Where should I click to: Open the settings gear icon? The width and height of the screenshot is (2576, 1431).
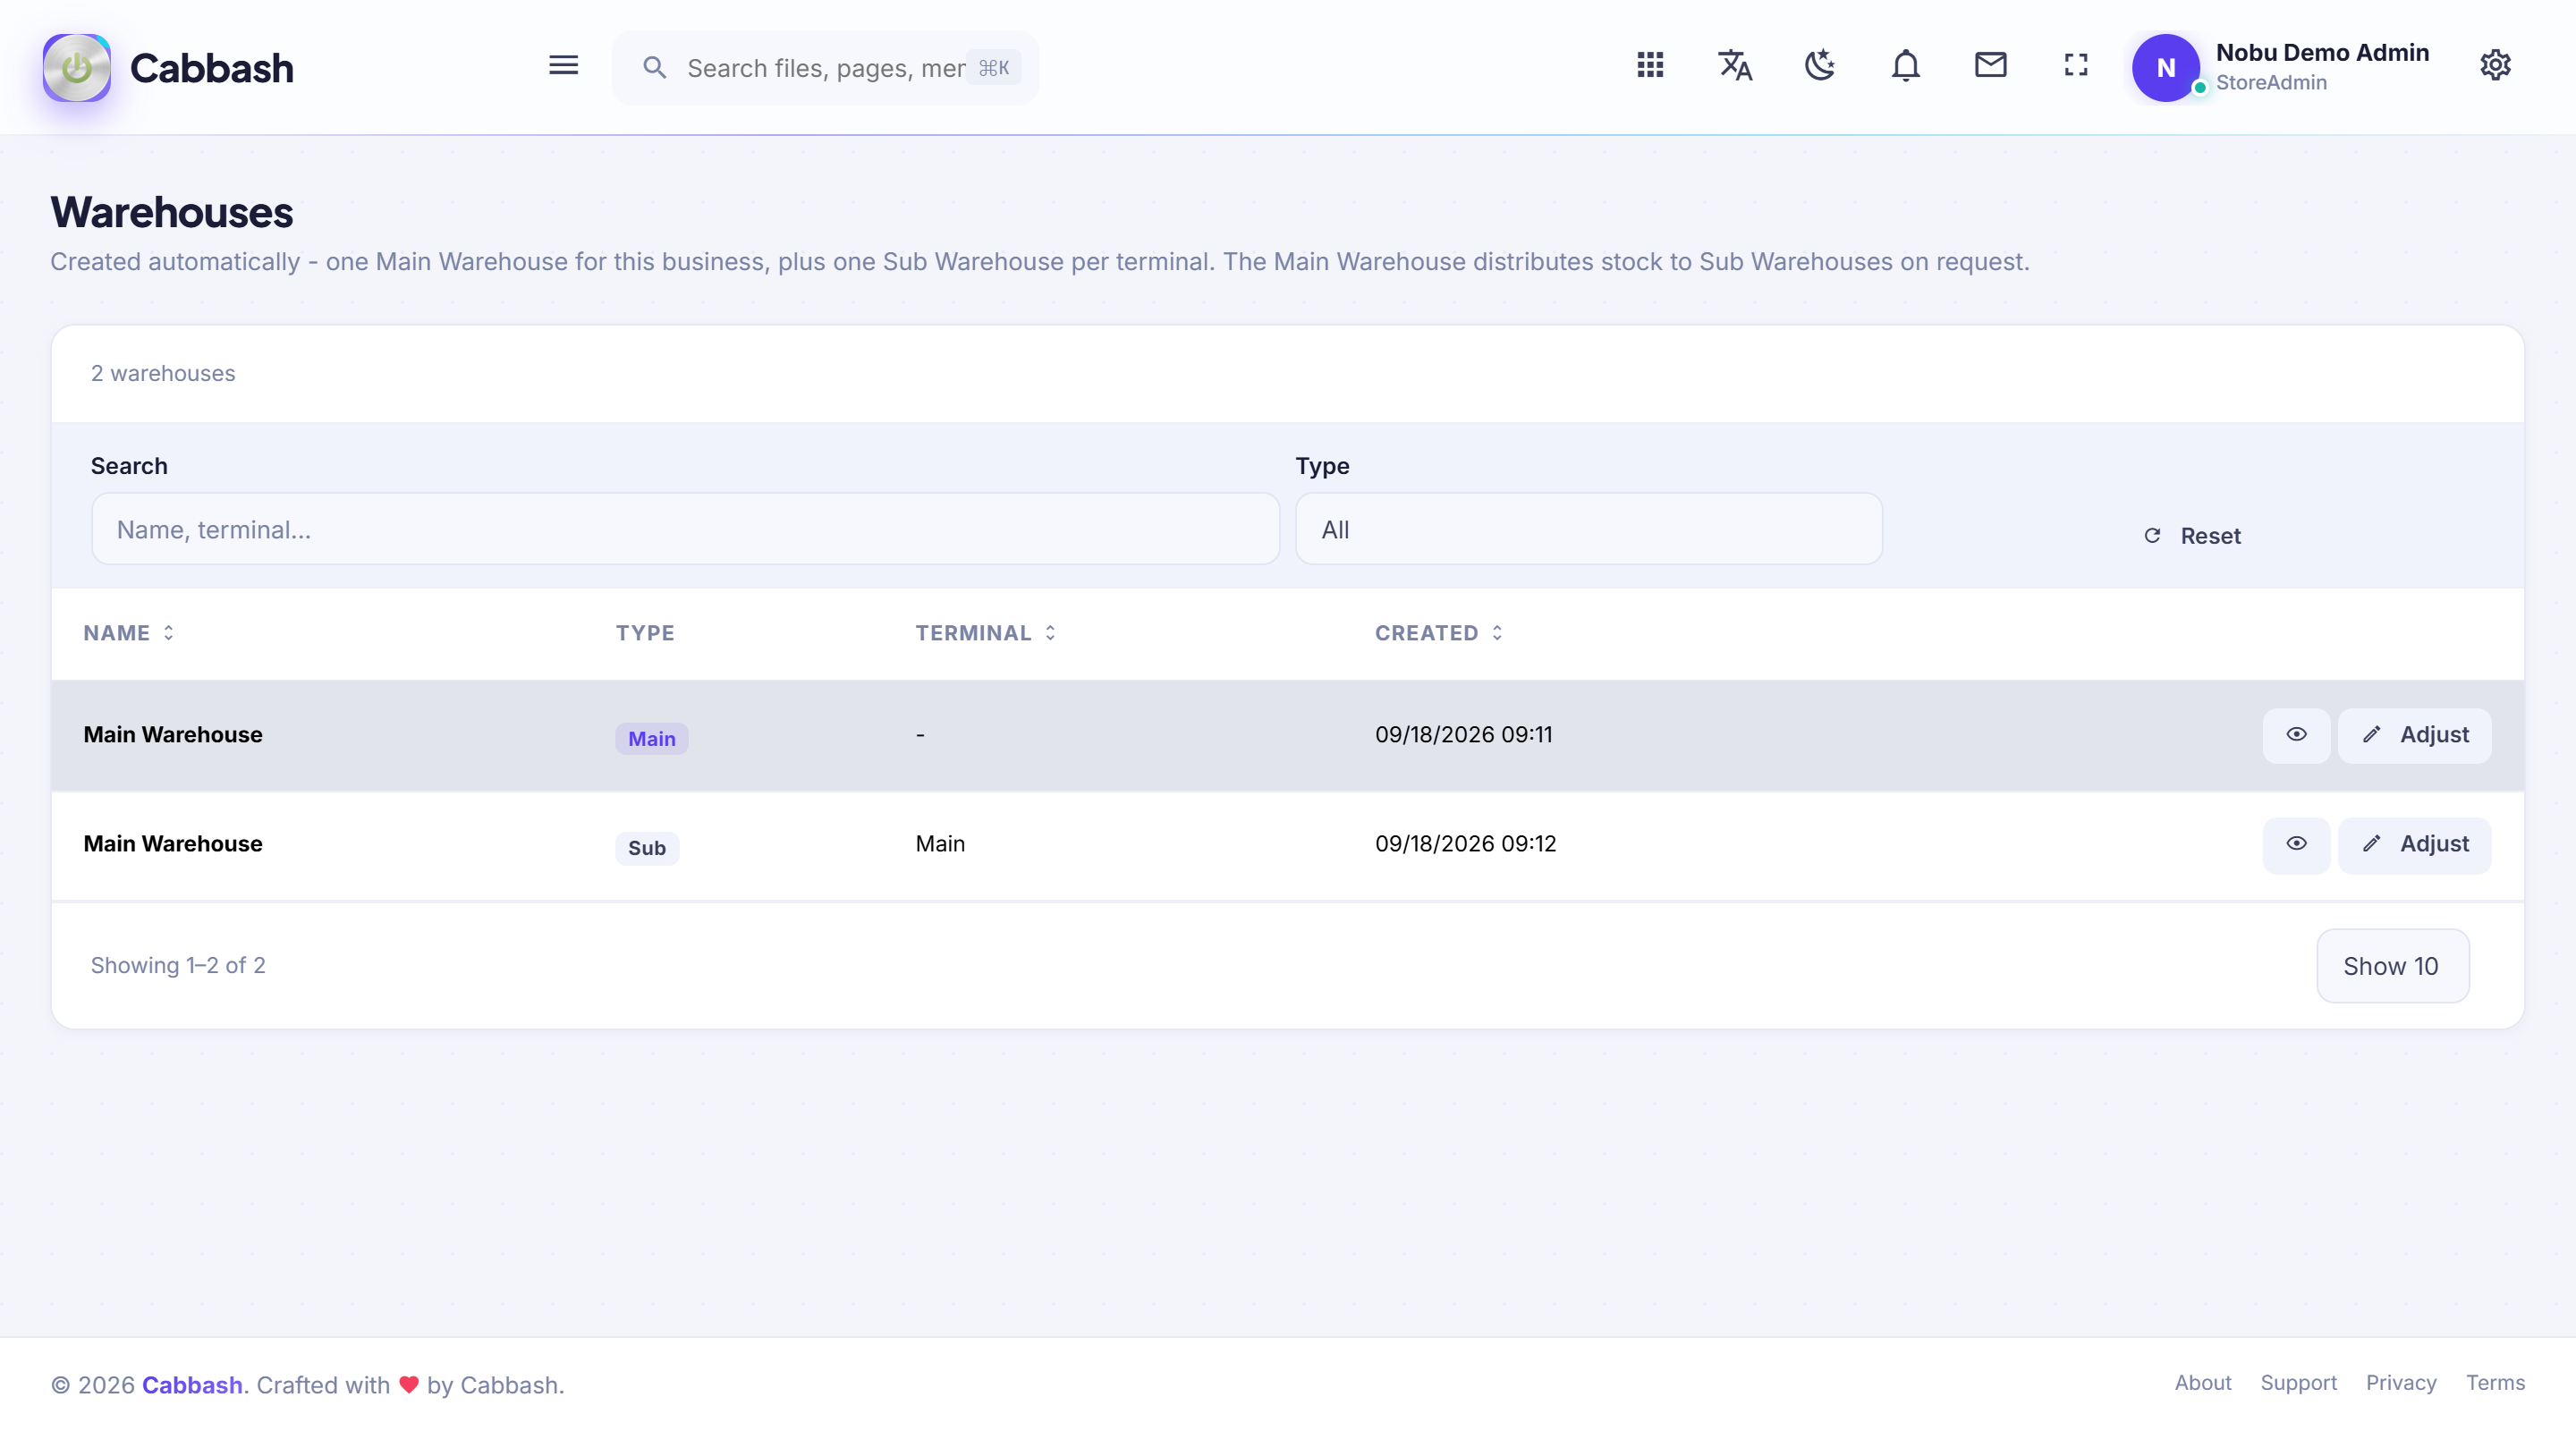click(x=2496, y=66)
